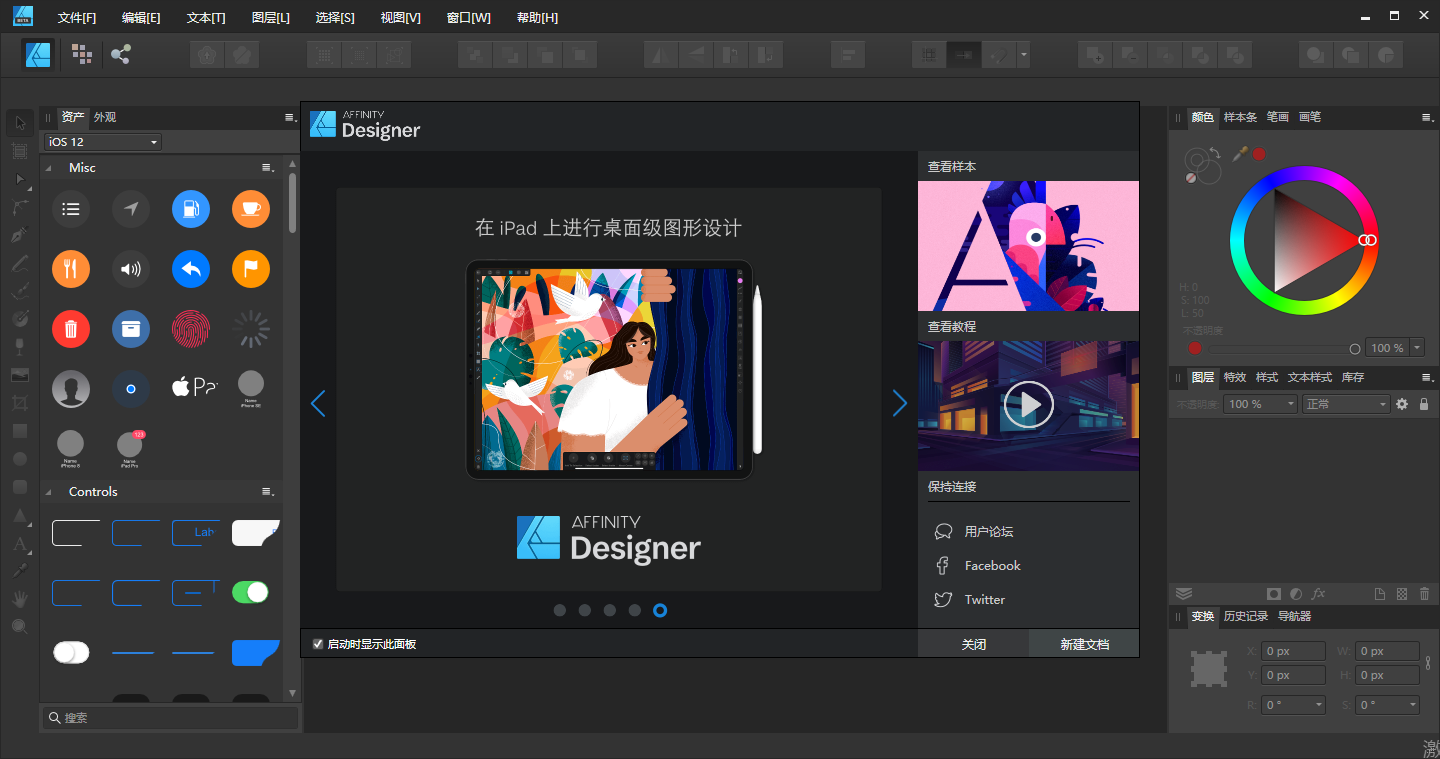Click the Designer Persona icon in toolbar
Screen dimensions: 1440x759
(39, 54)
